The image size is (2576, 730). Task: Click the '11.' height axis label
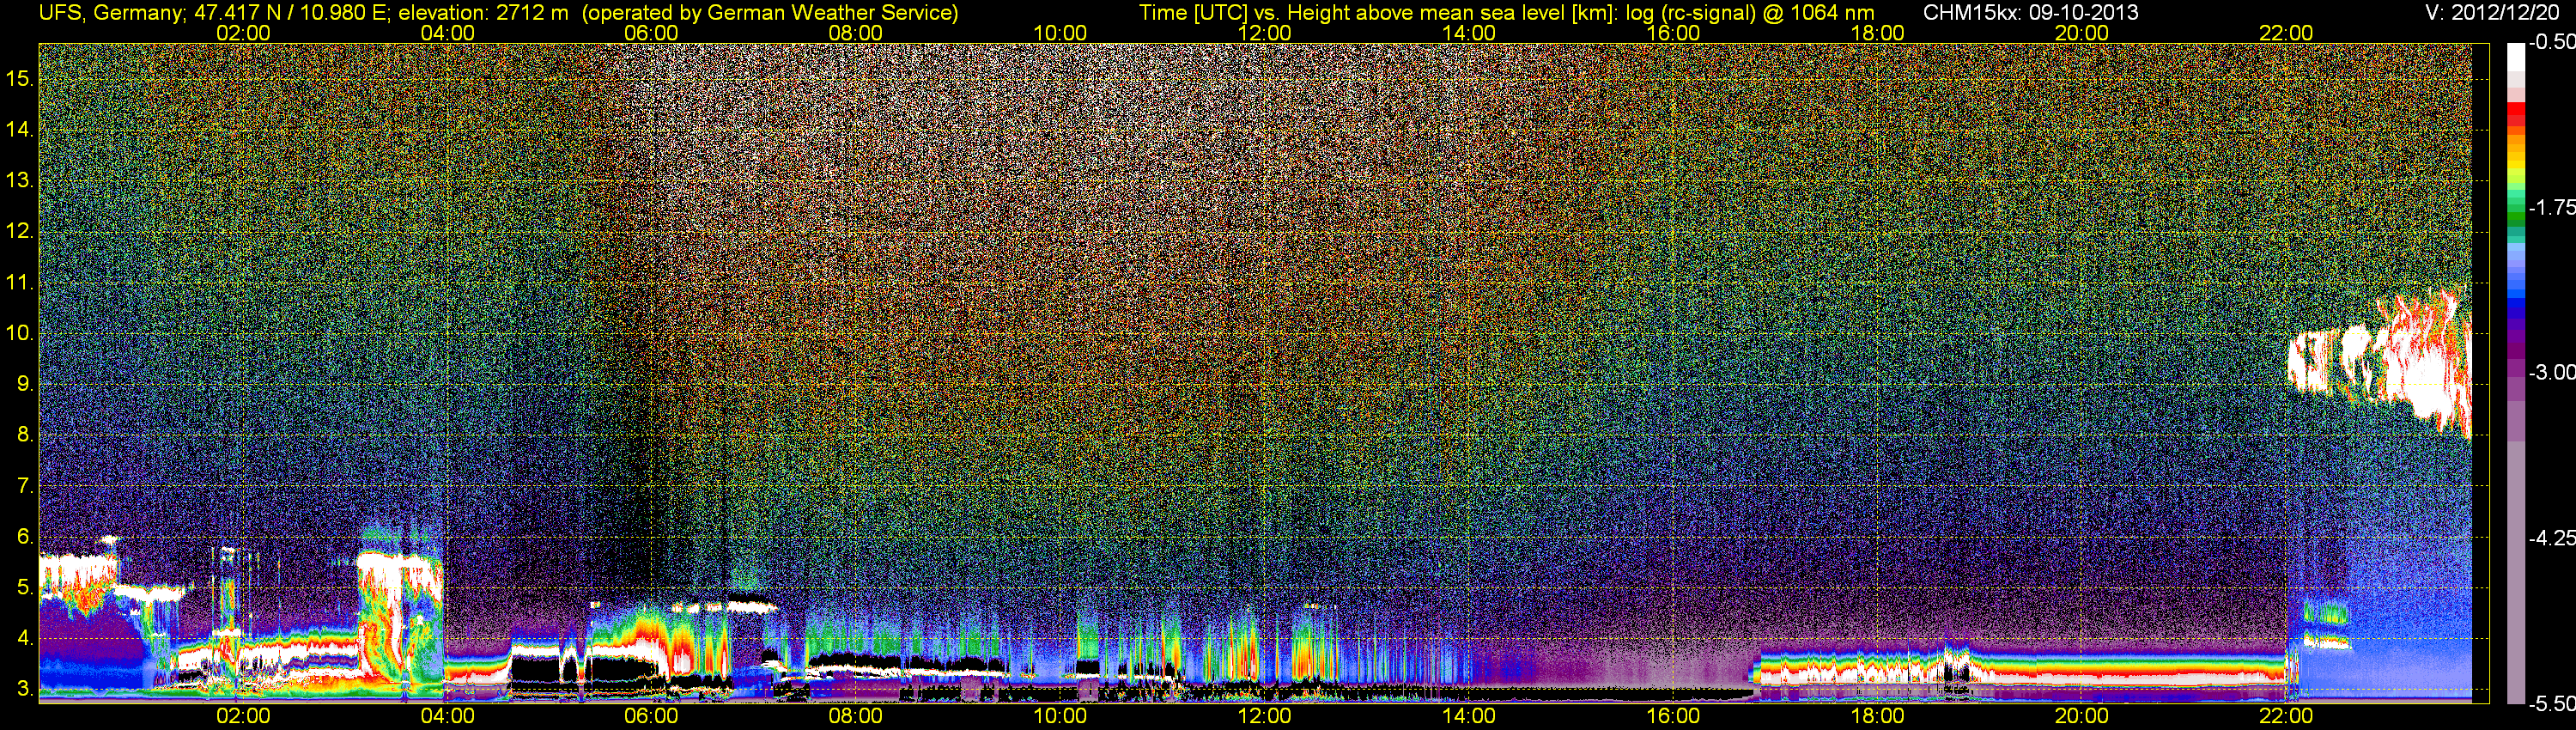(20, 282)
